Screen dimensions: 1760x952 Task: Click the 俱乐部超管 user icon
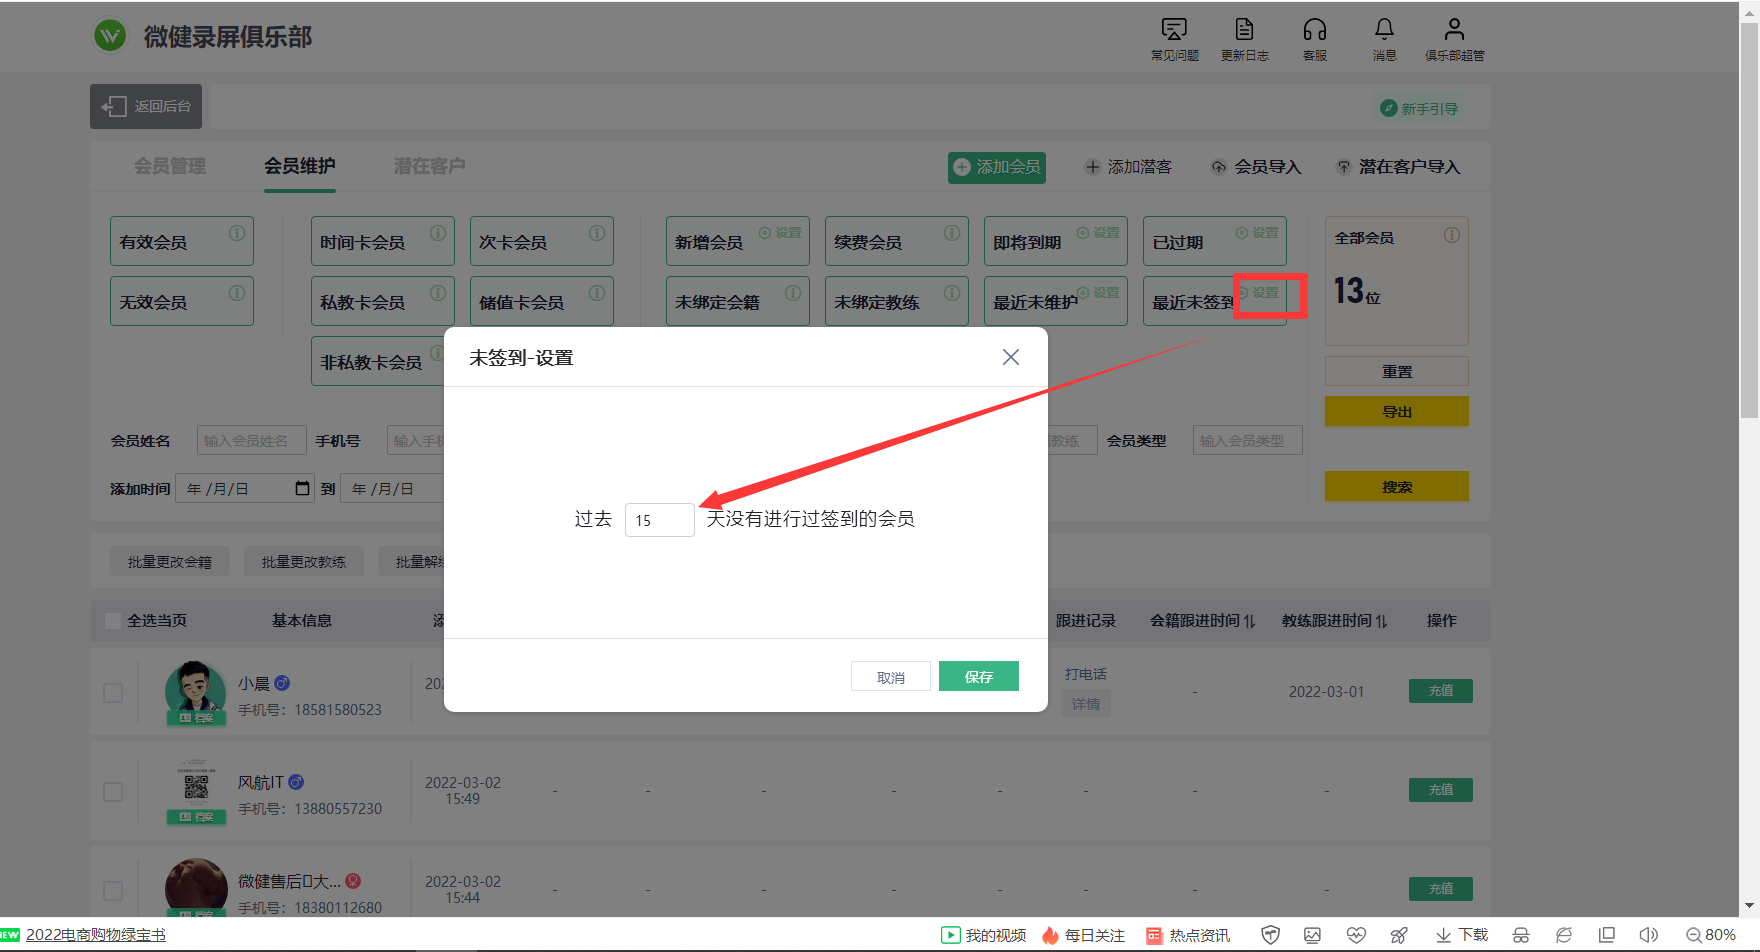click(1454, 30)
